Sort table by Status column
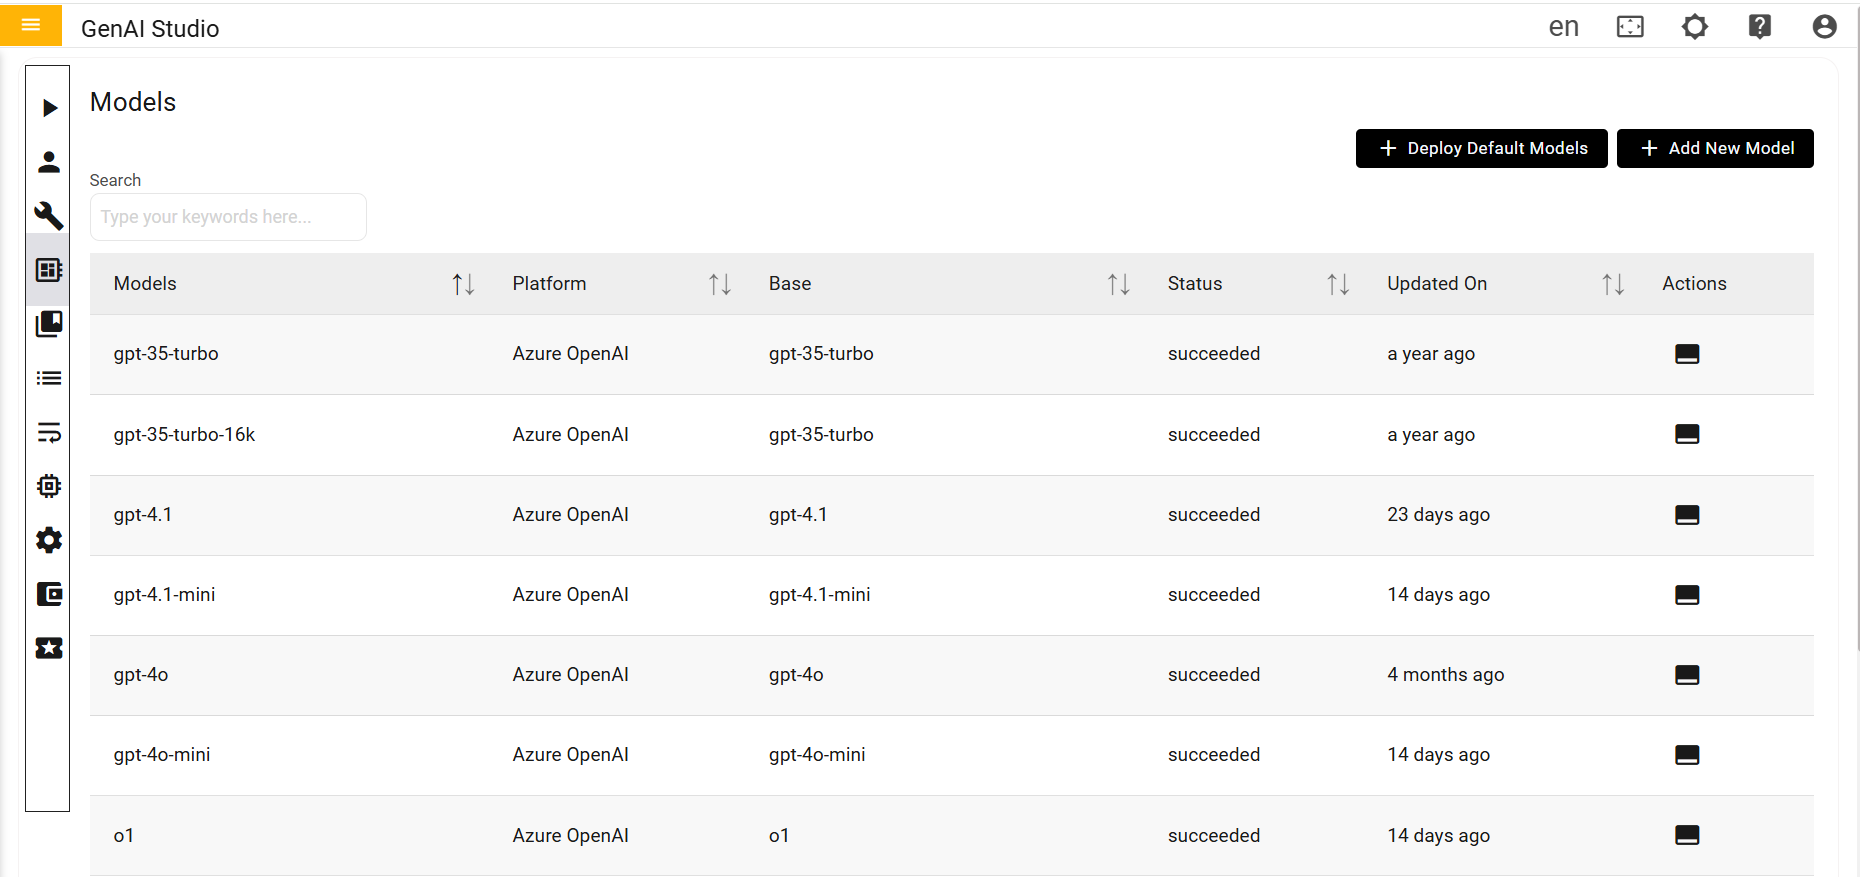This screenshot has width=1860, height=877. coord(1338,284)
